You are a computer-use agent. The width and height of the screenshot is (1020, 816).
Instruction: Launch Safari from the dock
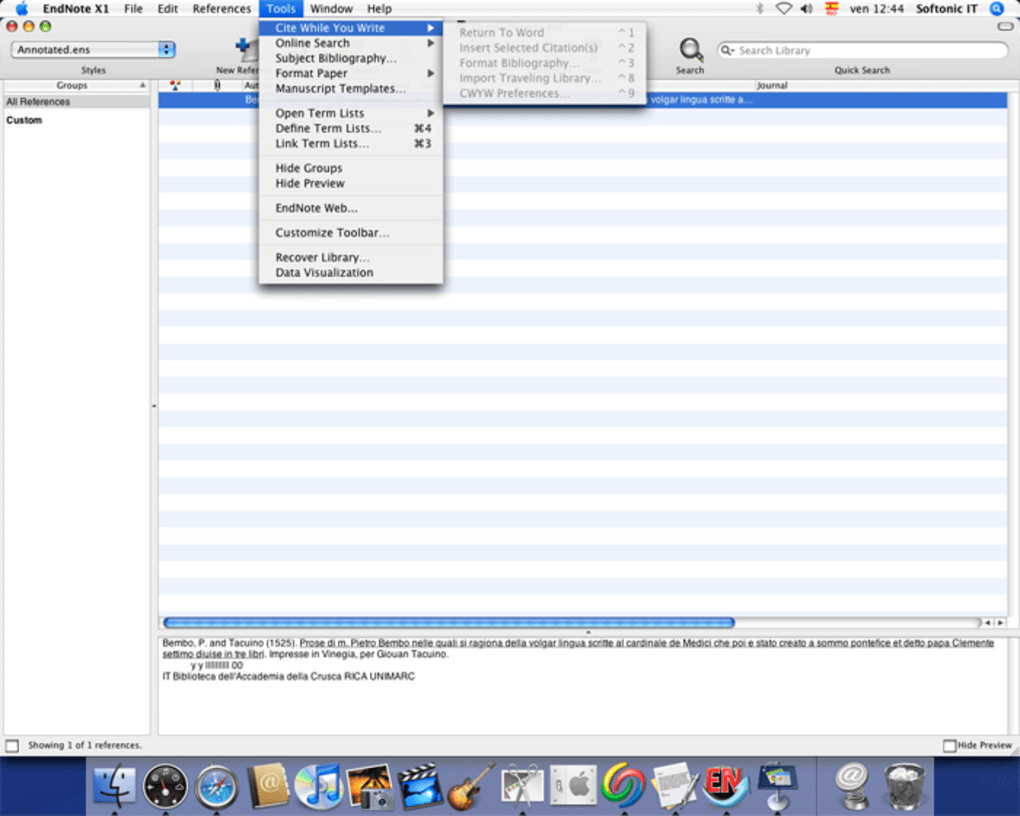[x=217, y=787]
